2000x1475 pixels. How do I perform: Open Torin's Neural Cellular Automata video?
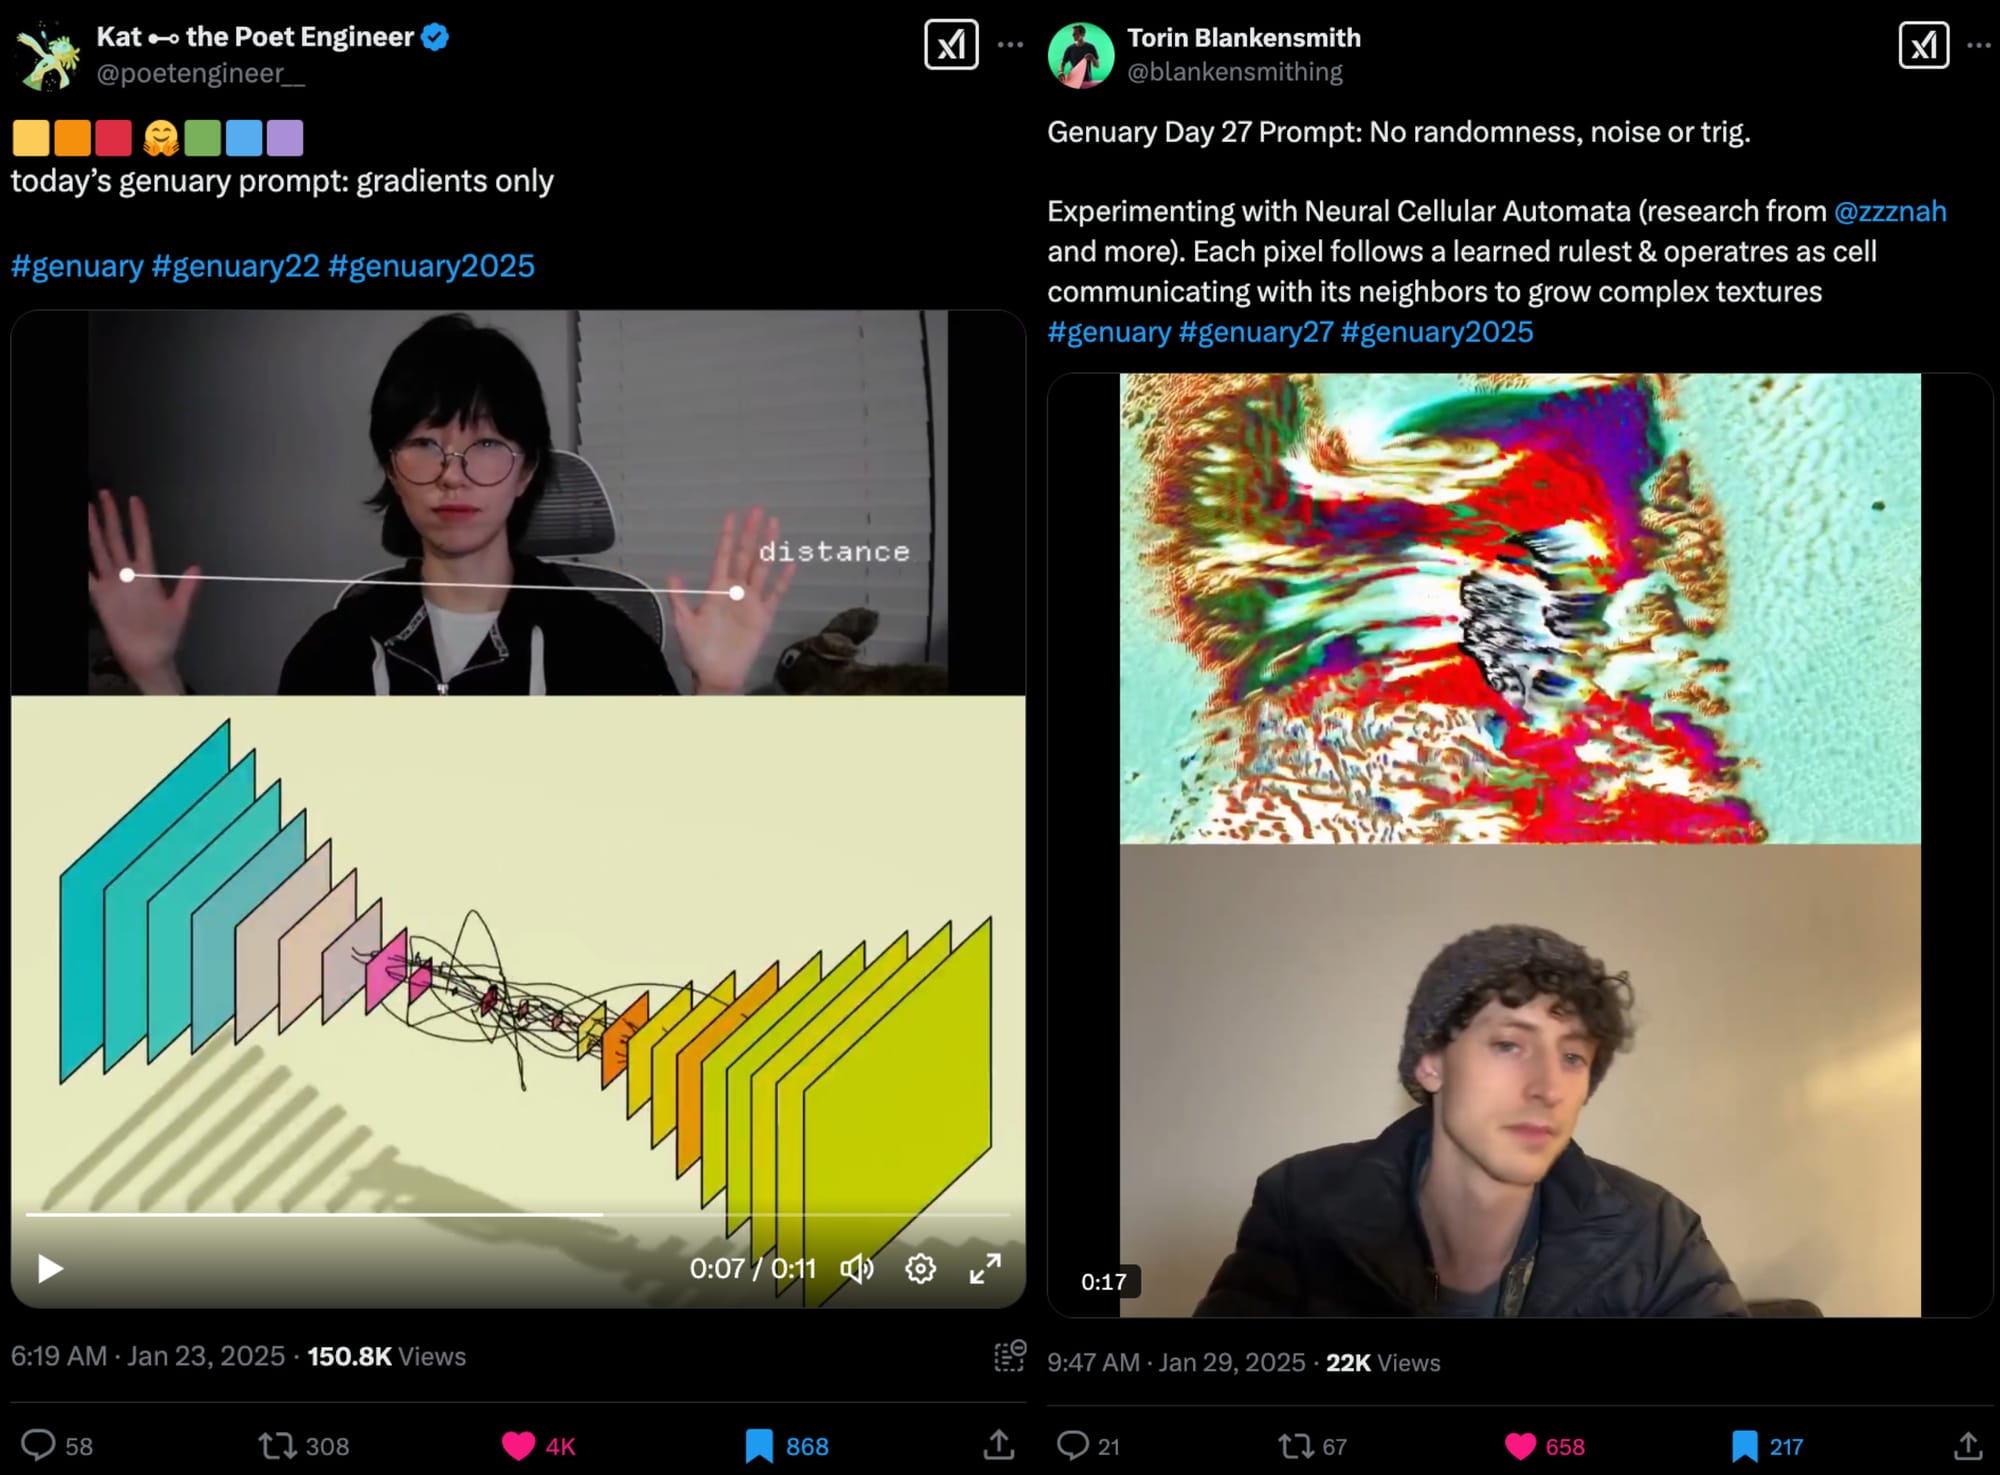(1520, 845)
